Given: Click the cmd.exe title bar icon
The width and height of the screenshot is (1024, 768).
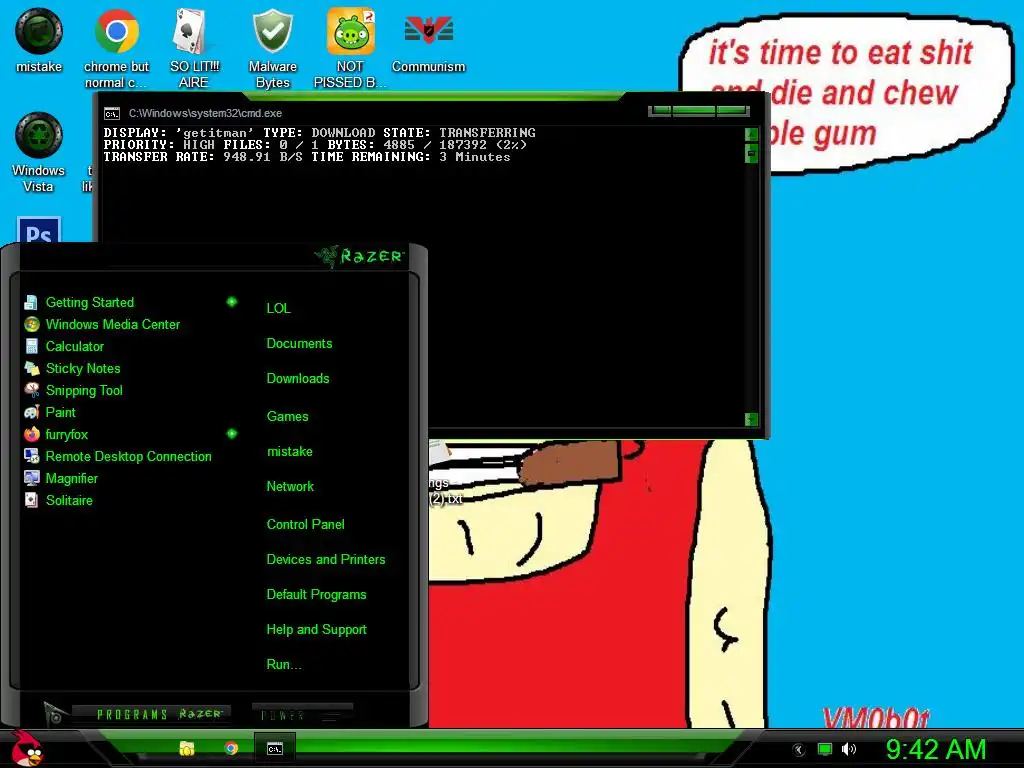Looking at the screenshot, I should click(112, 114).
